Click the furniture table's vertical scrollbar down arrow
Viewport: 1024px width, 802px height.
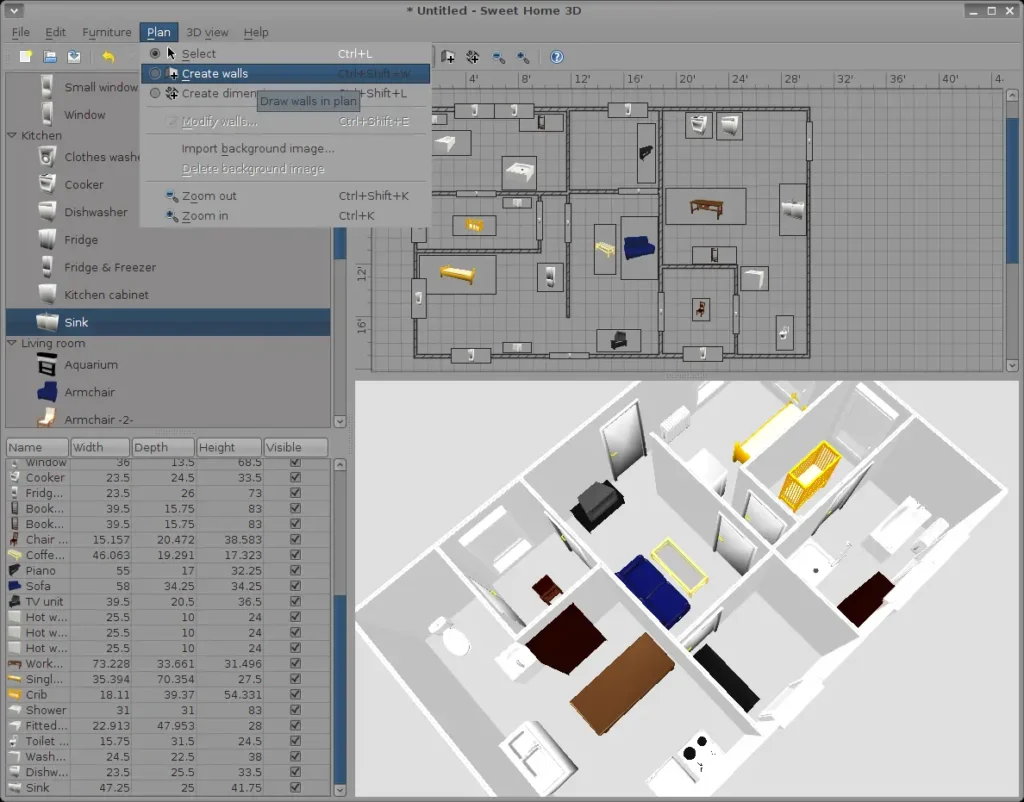(339, 792)
